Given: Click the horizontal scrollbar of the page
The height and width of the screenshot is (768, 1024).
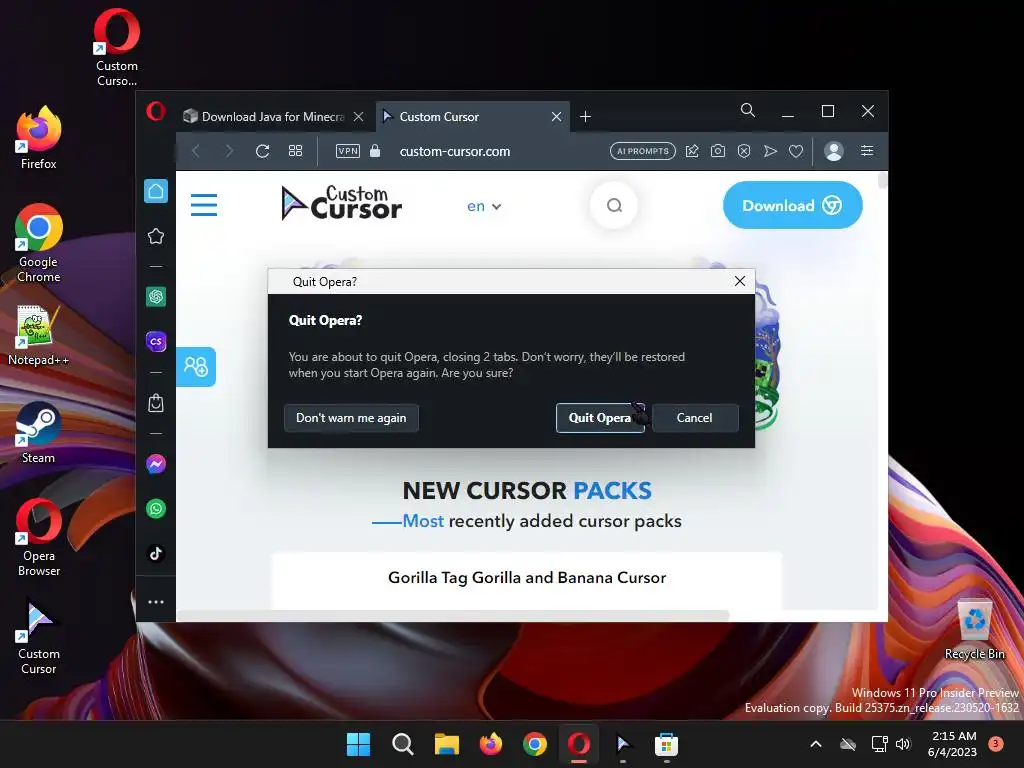Looking at the screenshot, I should click(x=453, y=616).
